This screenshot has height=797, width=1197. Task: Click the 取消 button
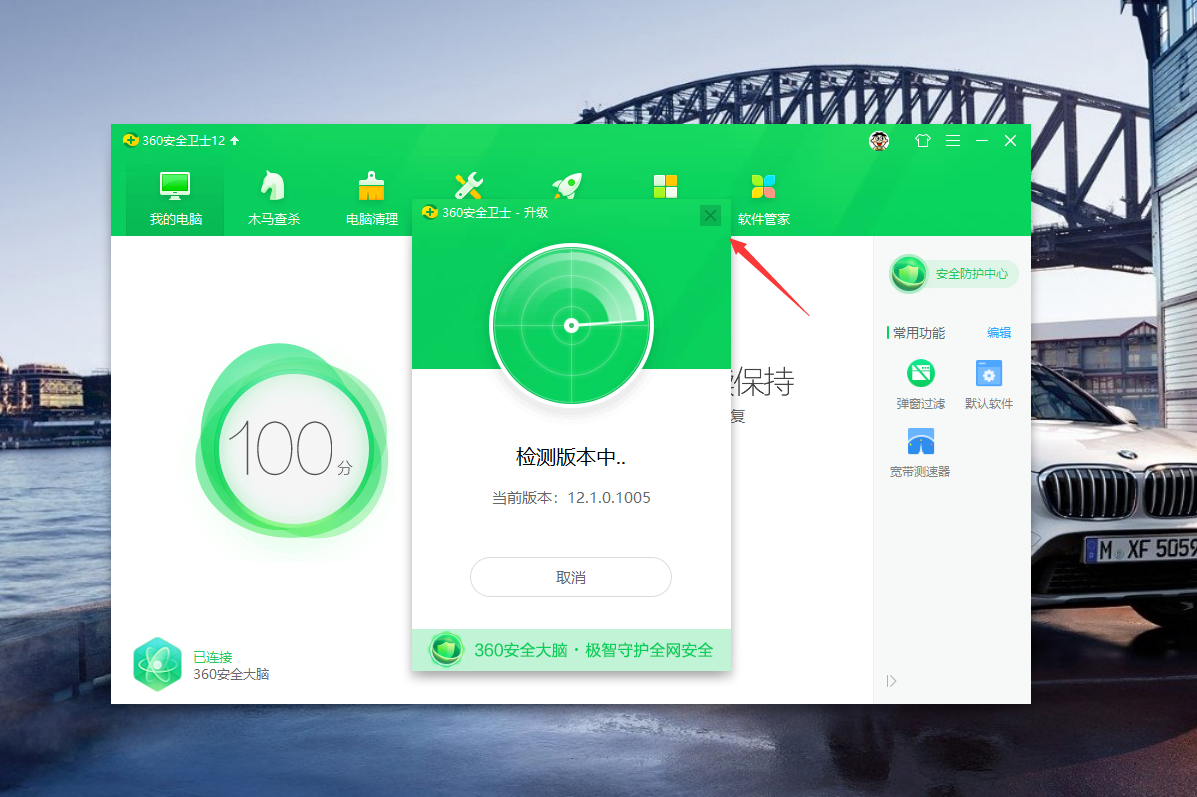[571, 577]
